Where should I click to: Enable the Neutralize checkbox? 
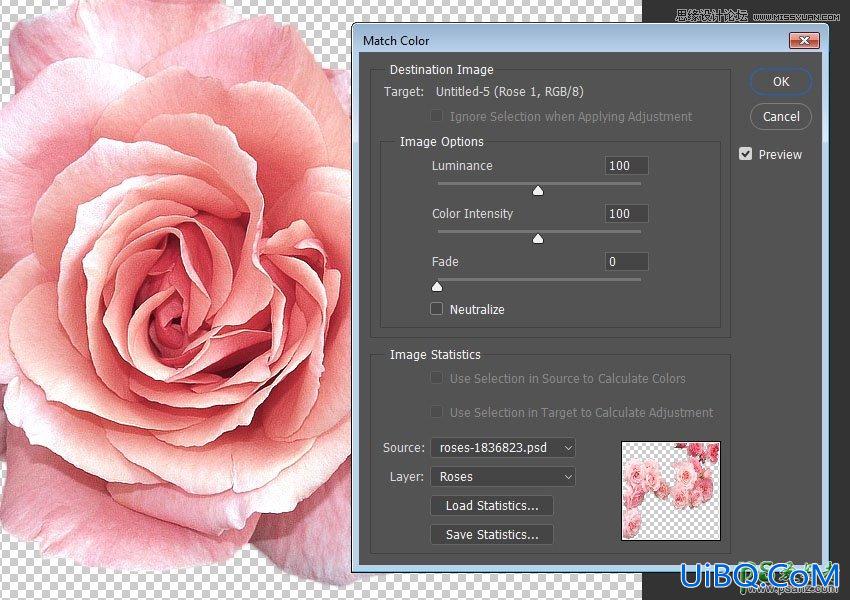436,309
